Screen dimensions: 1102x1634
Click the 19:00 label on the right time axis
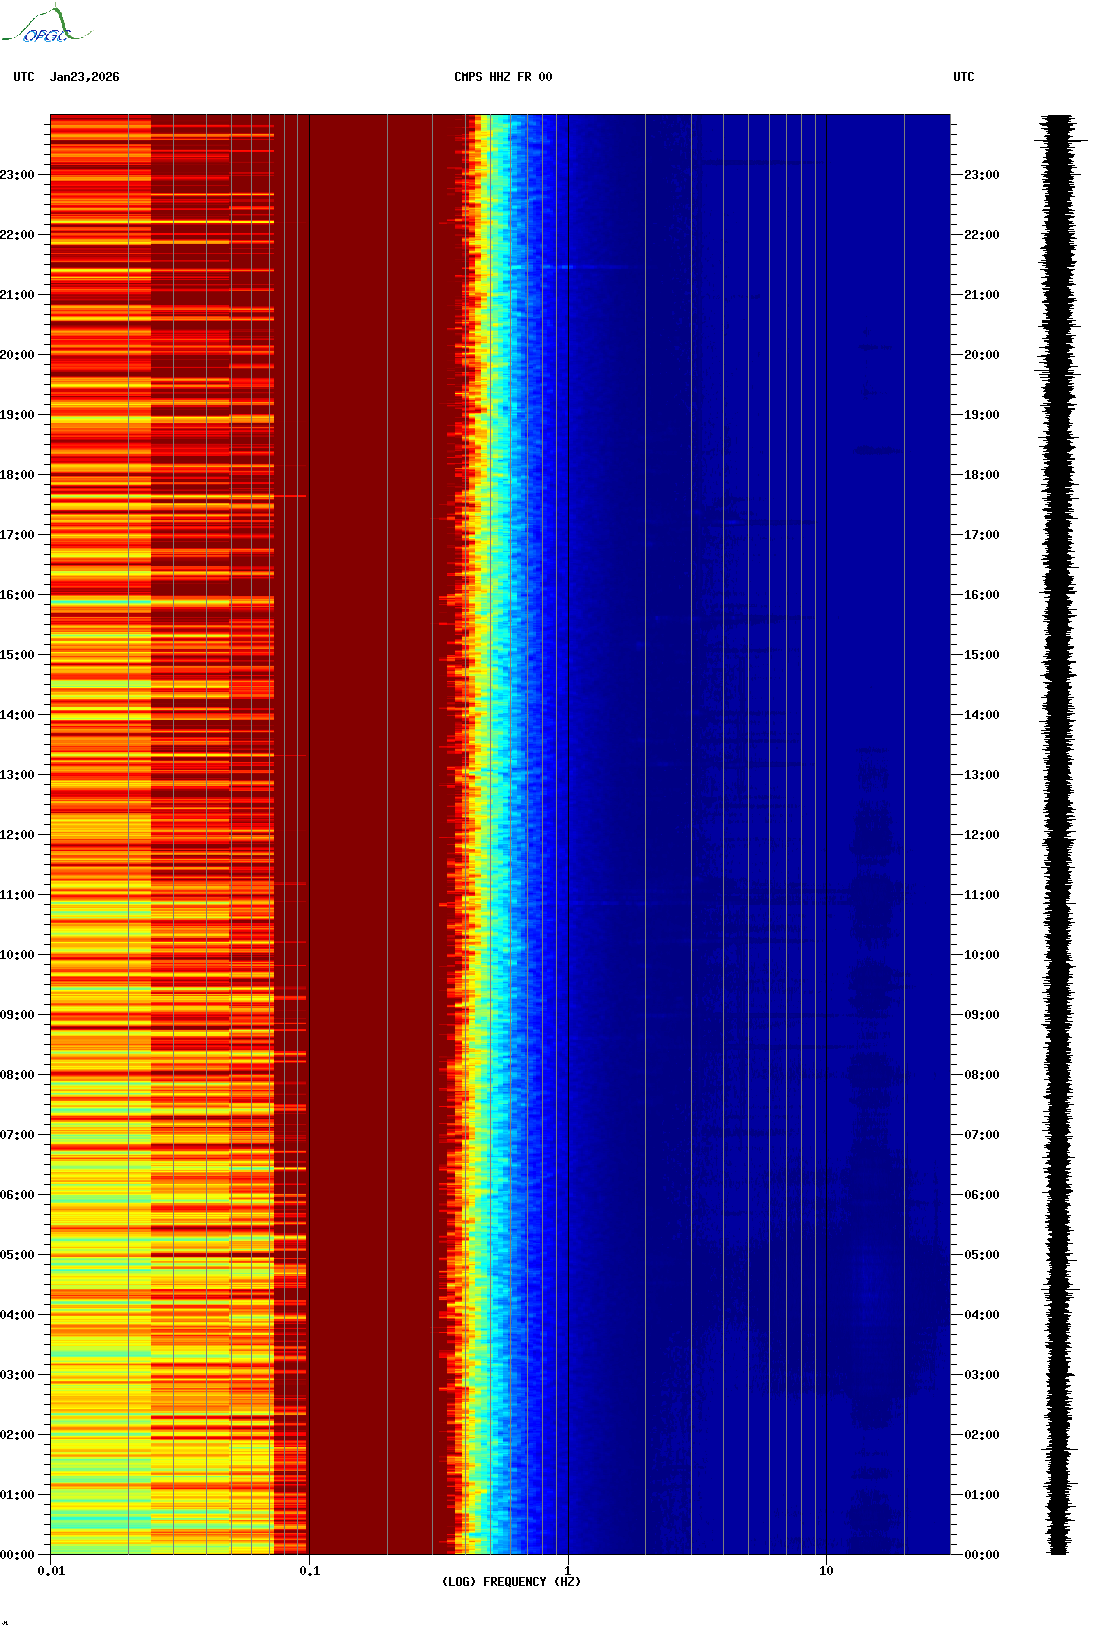point(982,415)
